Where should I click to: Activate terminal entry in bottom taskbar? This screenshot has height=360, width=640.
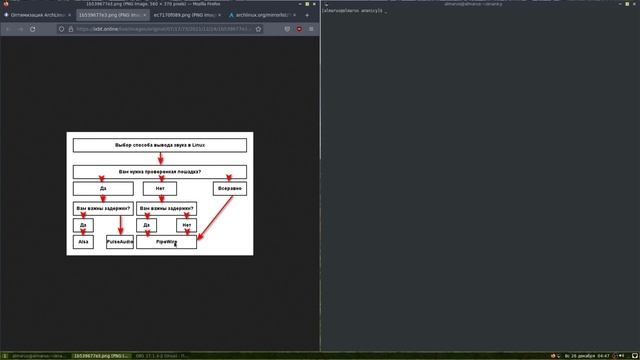pyautogui.click(x=39, y=356)
